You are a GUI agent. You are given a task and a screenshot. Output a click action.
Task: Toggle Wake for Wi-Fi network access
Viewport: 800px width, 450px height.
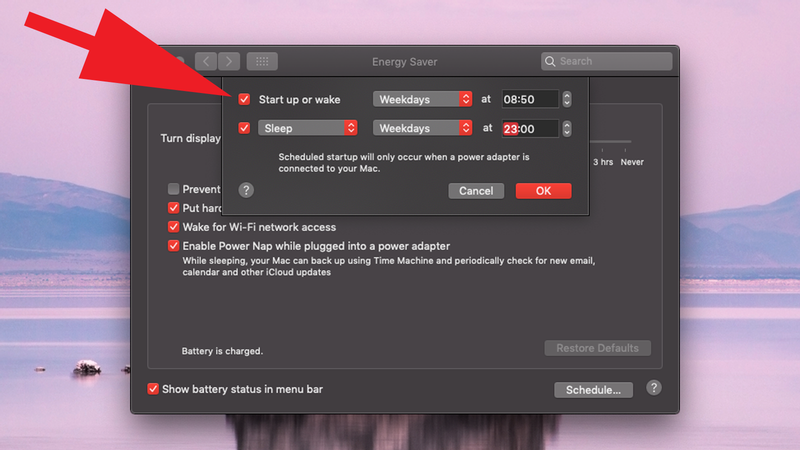173,227
